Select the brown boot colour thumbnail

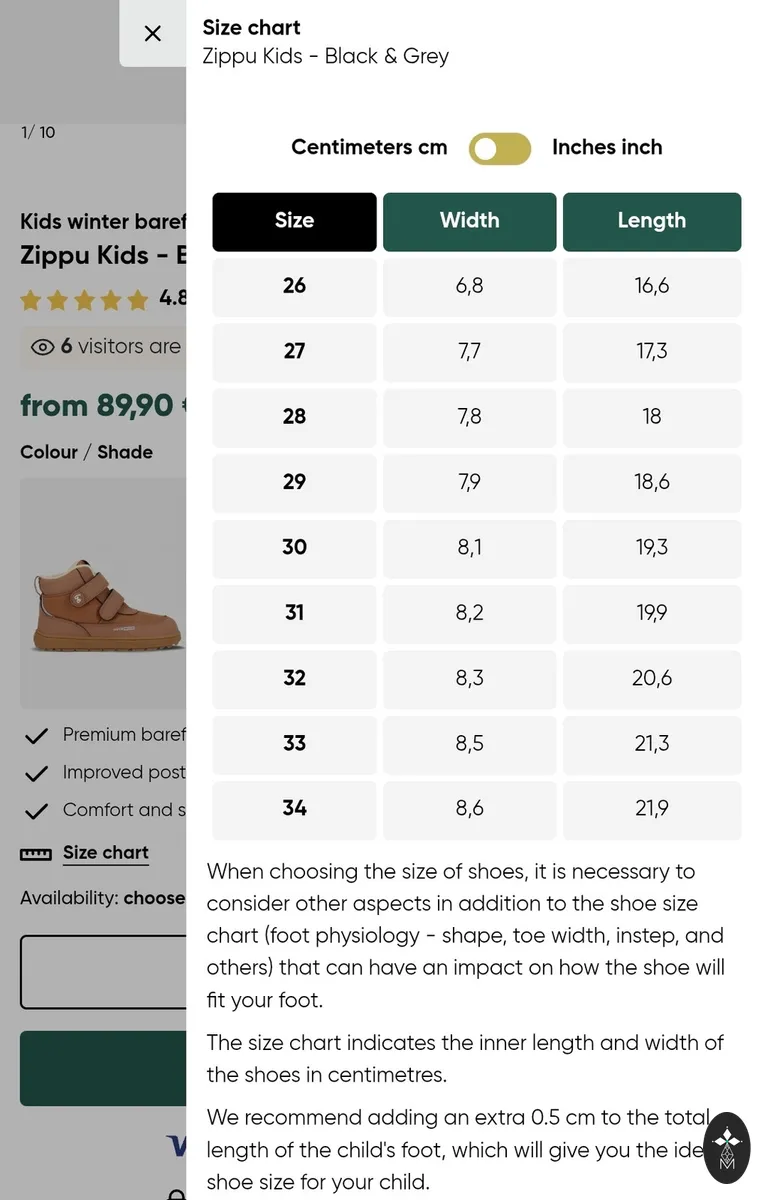(103, 593)
